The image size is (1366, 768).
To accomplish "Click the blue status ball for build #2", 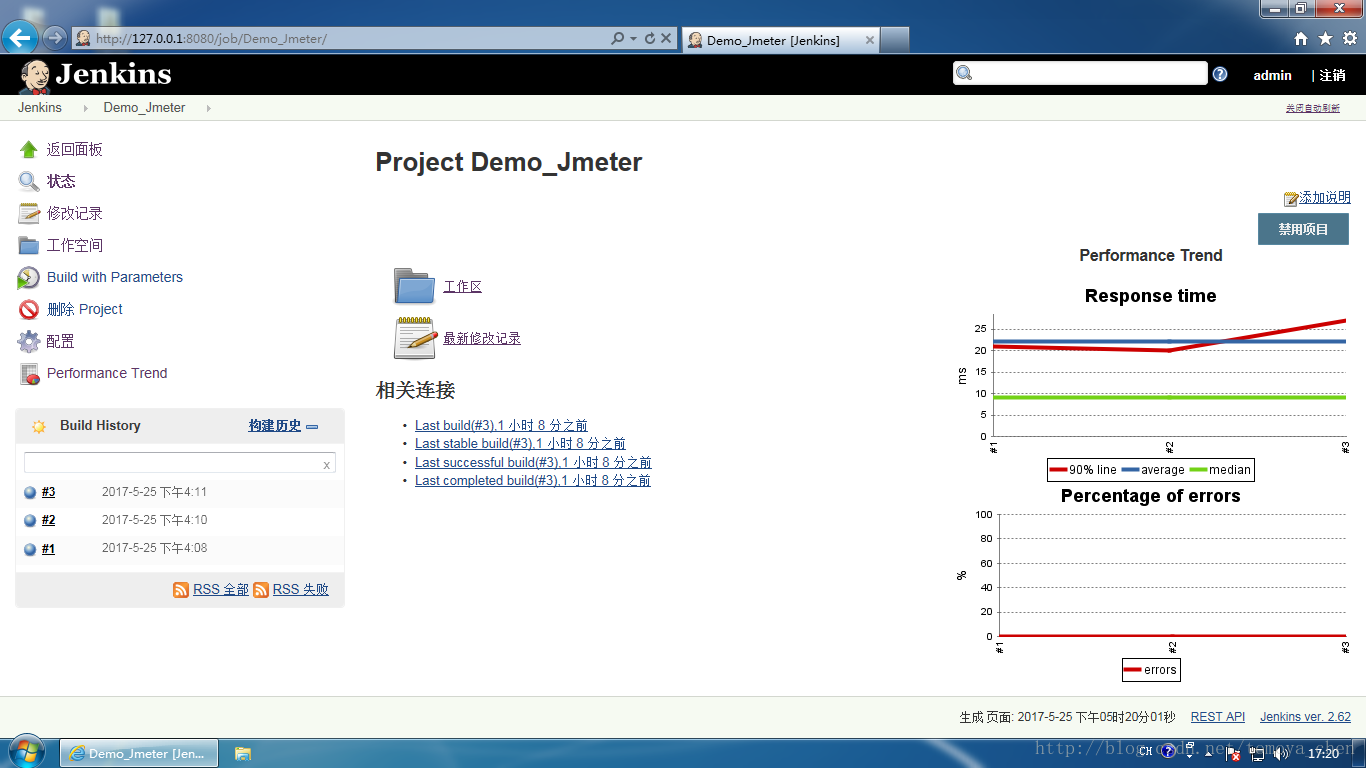I will pyautogui.click(x=30, y=520).
